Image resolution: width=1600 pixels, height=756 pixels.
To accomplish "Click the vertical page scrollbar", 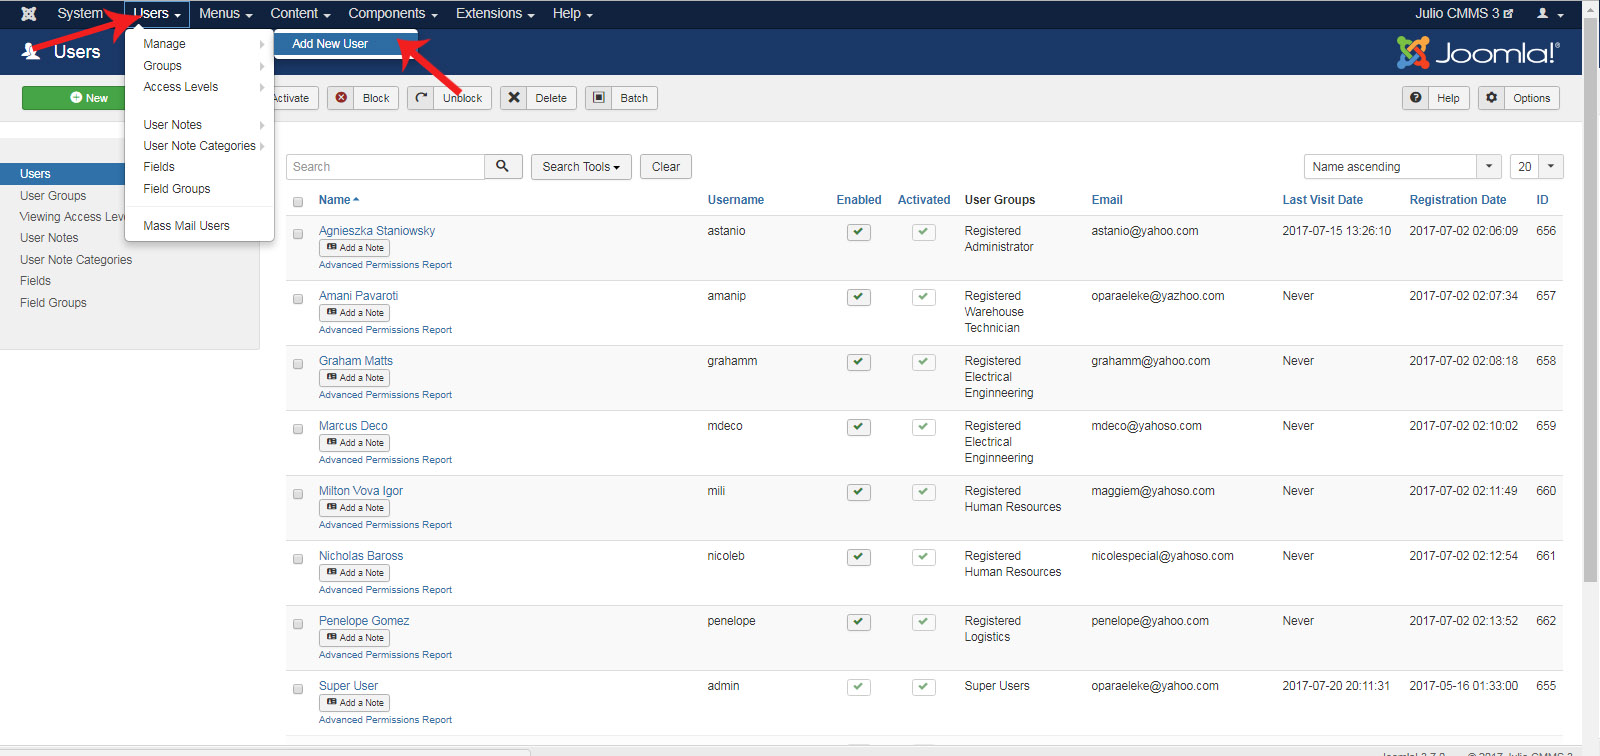I will pos(1591,300).
